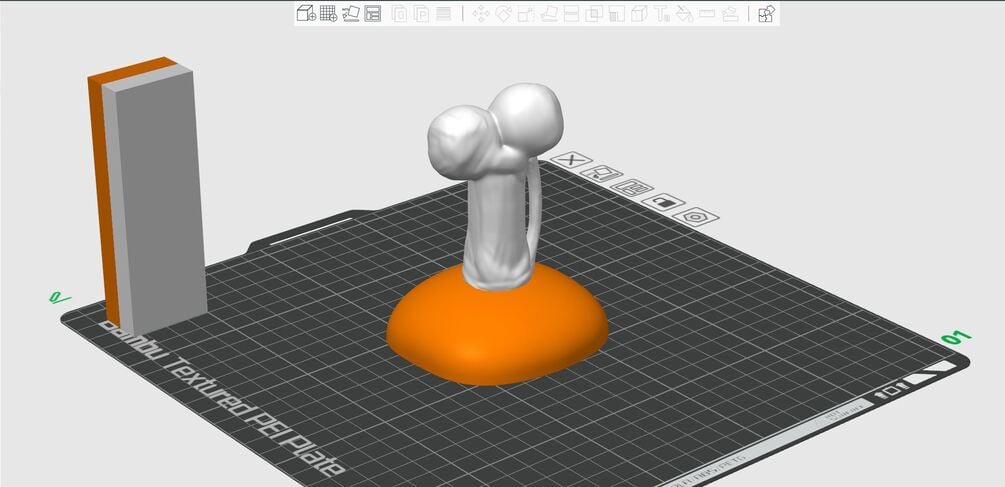This screenshot has width=1005, height=487.
Task: Open the Mesh boolean tool
Action: [594, 13]
